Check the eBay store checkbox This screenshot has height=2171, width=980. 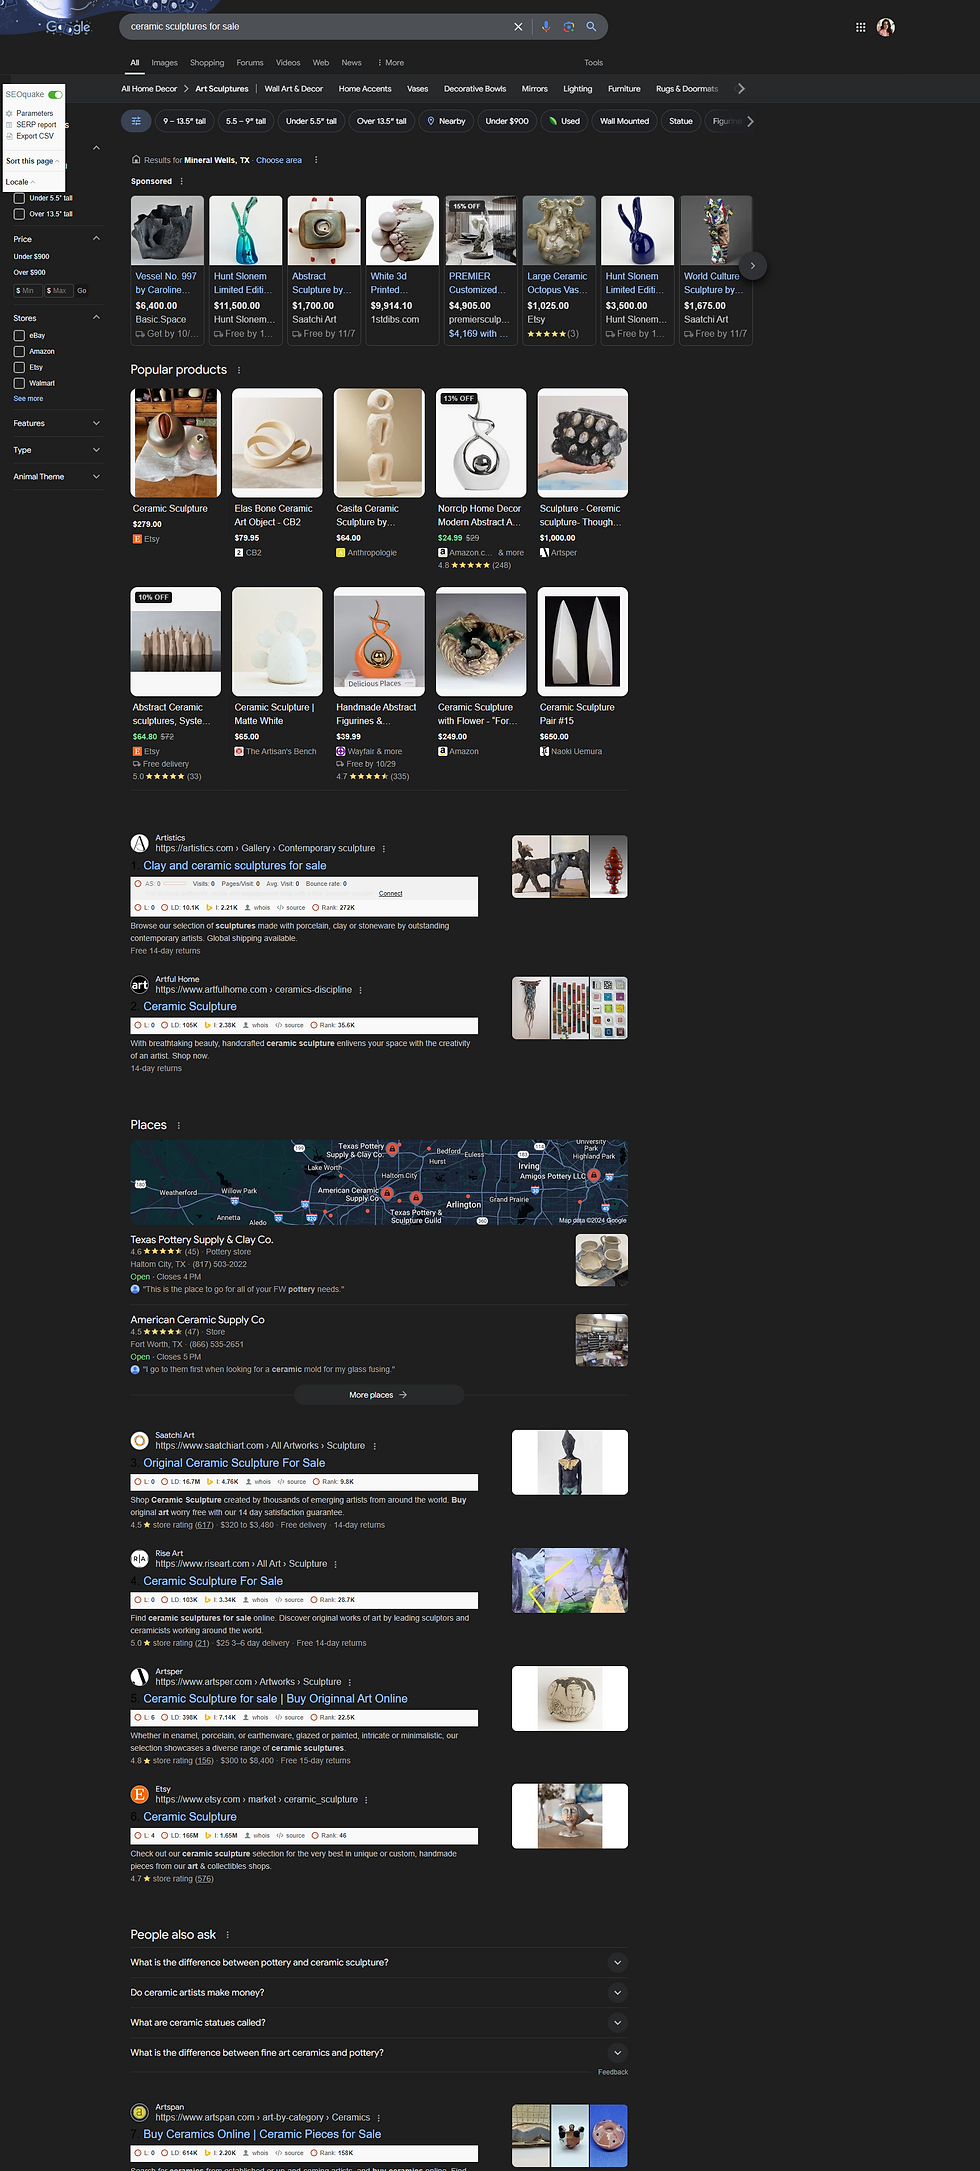[19, 336]
